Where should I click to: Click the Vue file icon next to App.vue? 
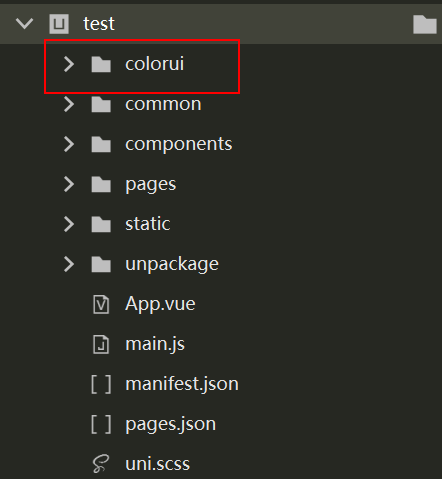[x=101, y=304]
